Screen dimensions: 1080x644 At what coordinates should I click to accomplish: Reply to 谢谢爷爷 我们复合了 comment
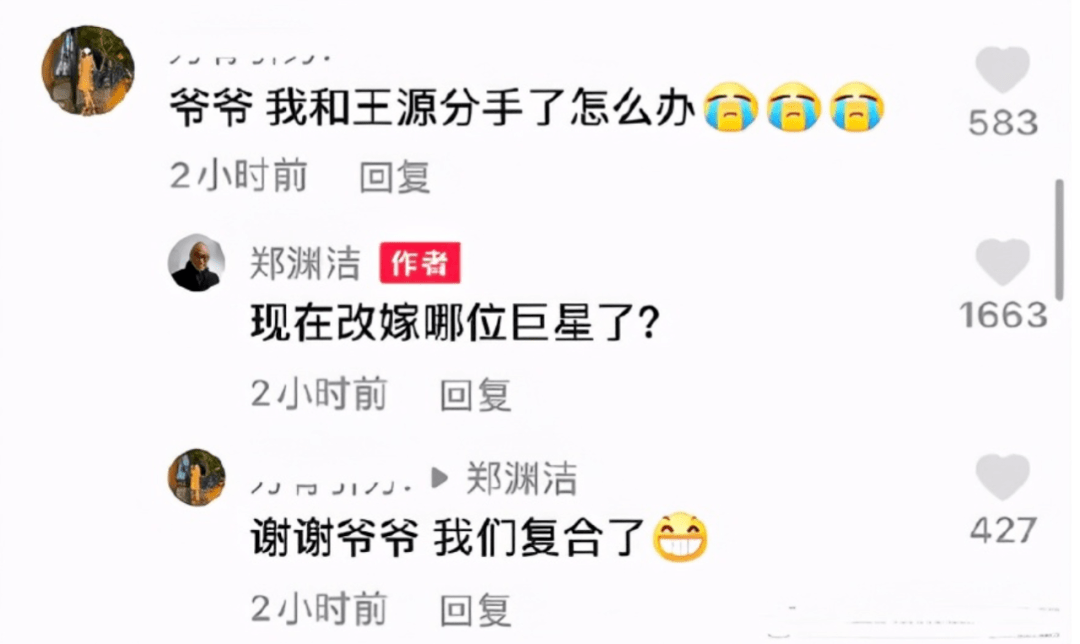click(x=475, y=610)
